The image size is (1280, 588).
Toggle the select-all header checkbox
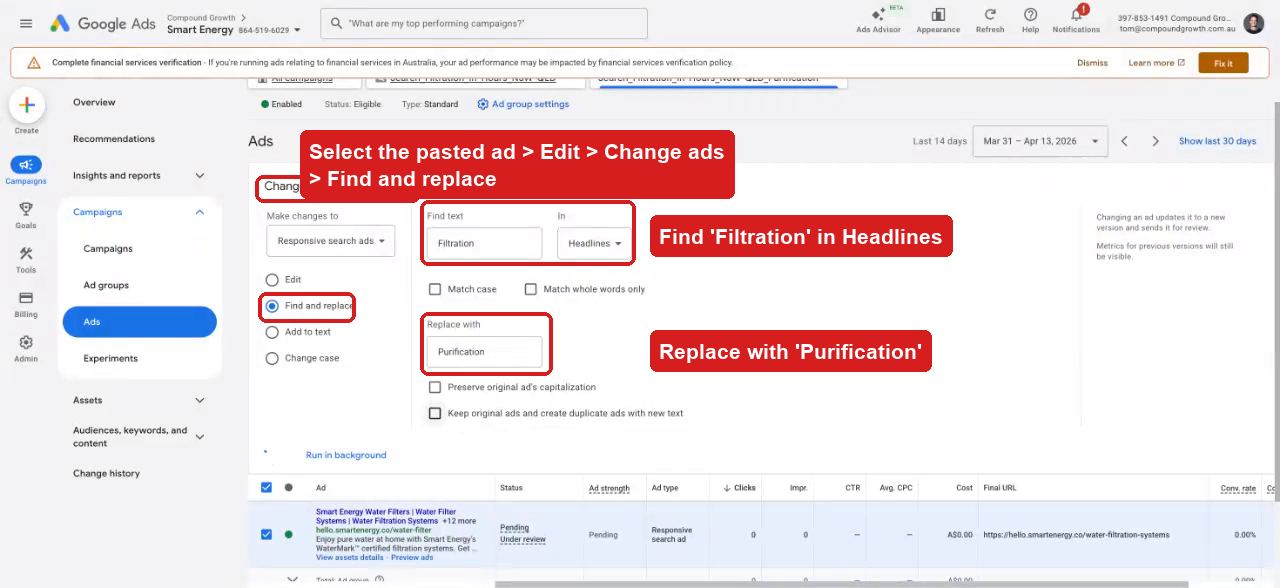266,488
